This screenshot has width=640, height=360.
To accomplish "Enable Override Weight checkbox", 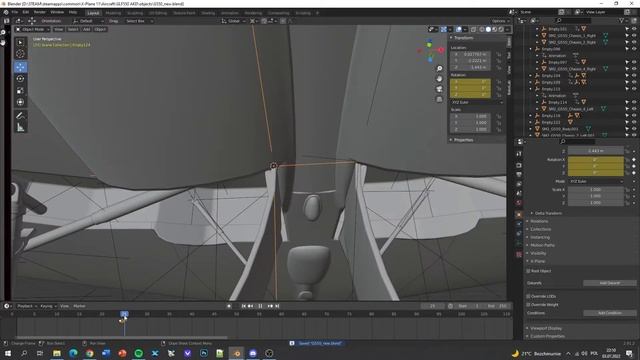I will click(528, 305).
